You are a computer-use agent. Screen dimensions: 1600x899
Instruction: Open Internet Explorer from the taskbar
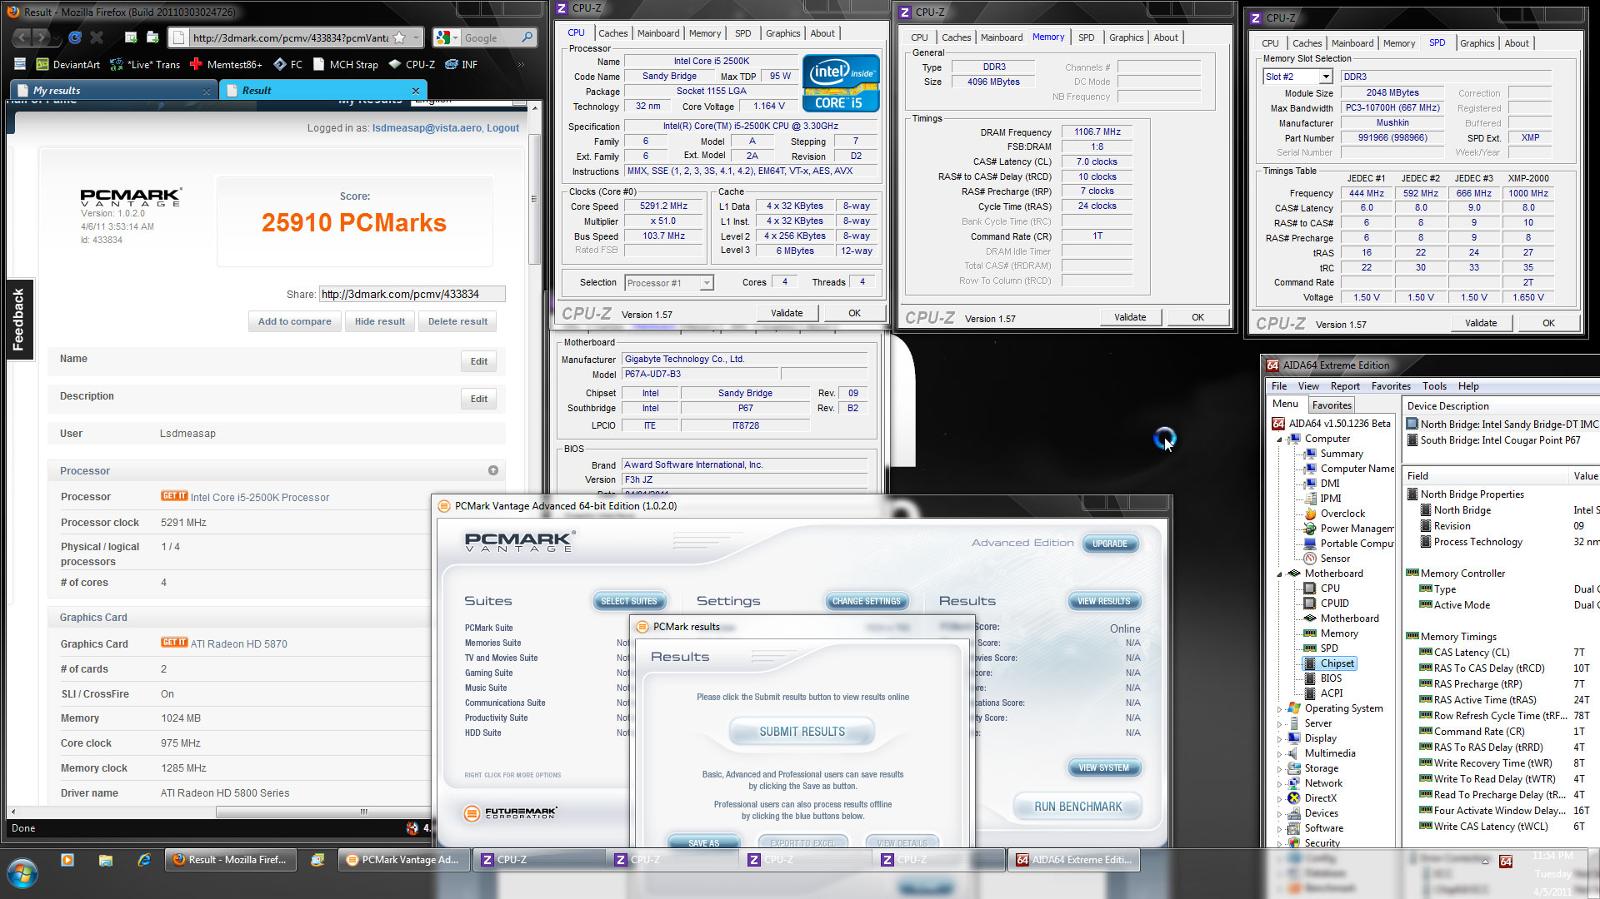coord(144,859)
